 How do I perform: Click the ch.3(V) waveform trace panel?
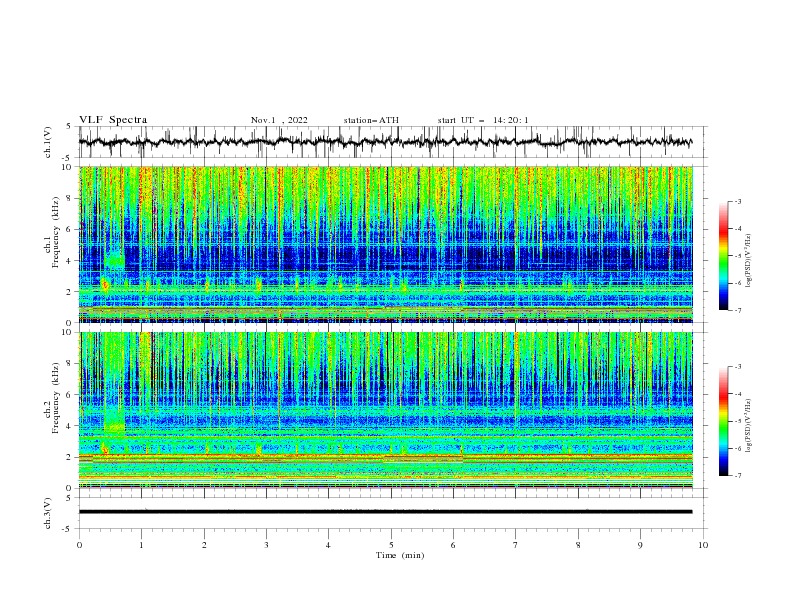click(x=393, y=513)
